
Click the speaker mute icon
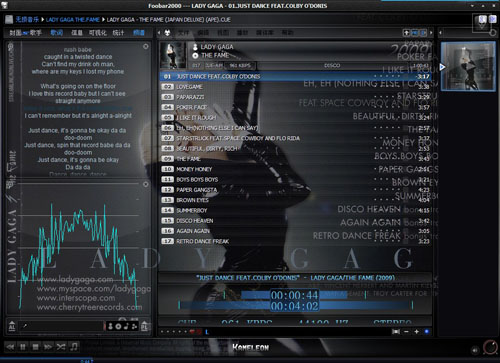tap(475, 350)
